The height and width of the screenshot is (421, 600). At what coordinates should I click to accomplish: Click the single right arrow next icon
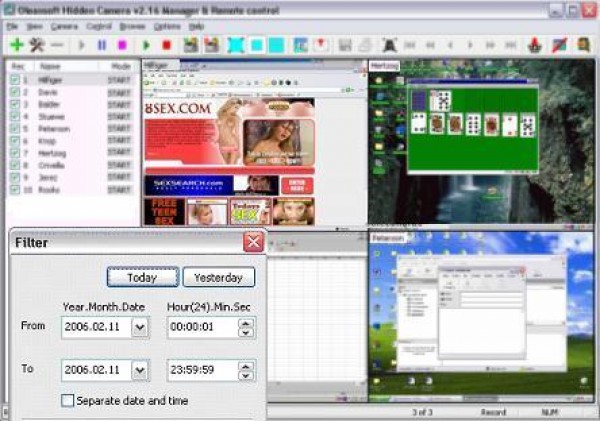[x=470, y=45]
